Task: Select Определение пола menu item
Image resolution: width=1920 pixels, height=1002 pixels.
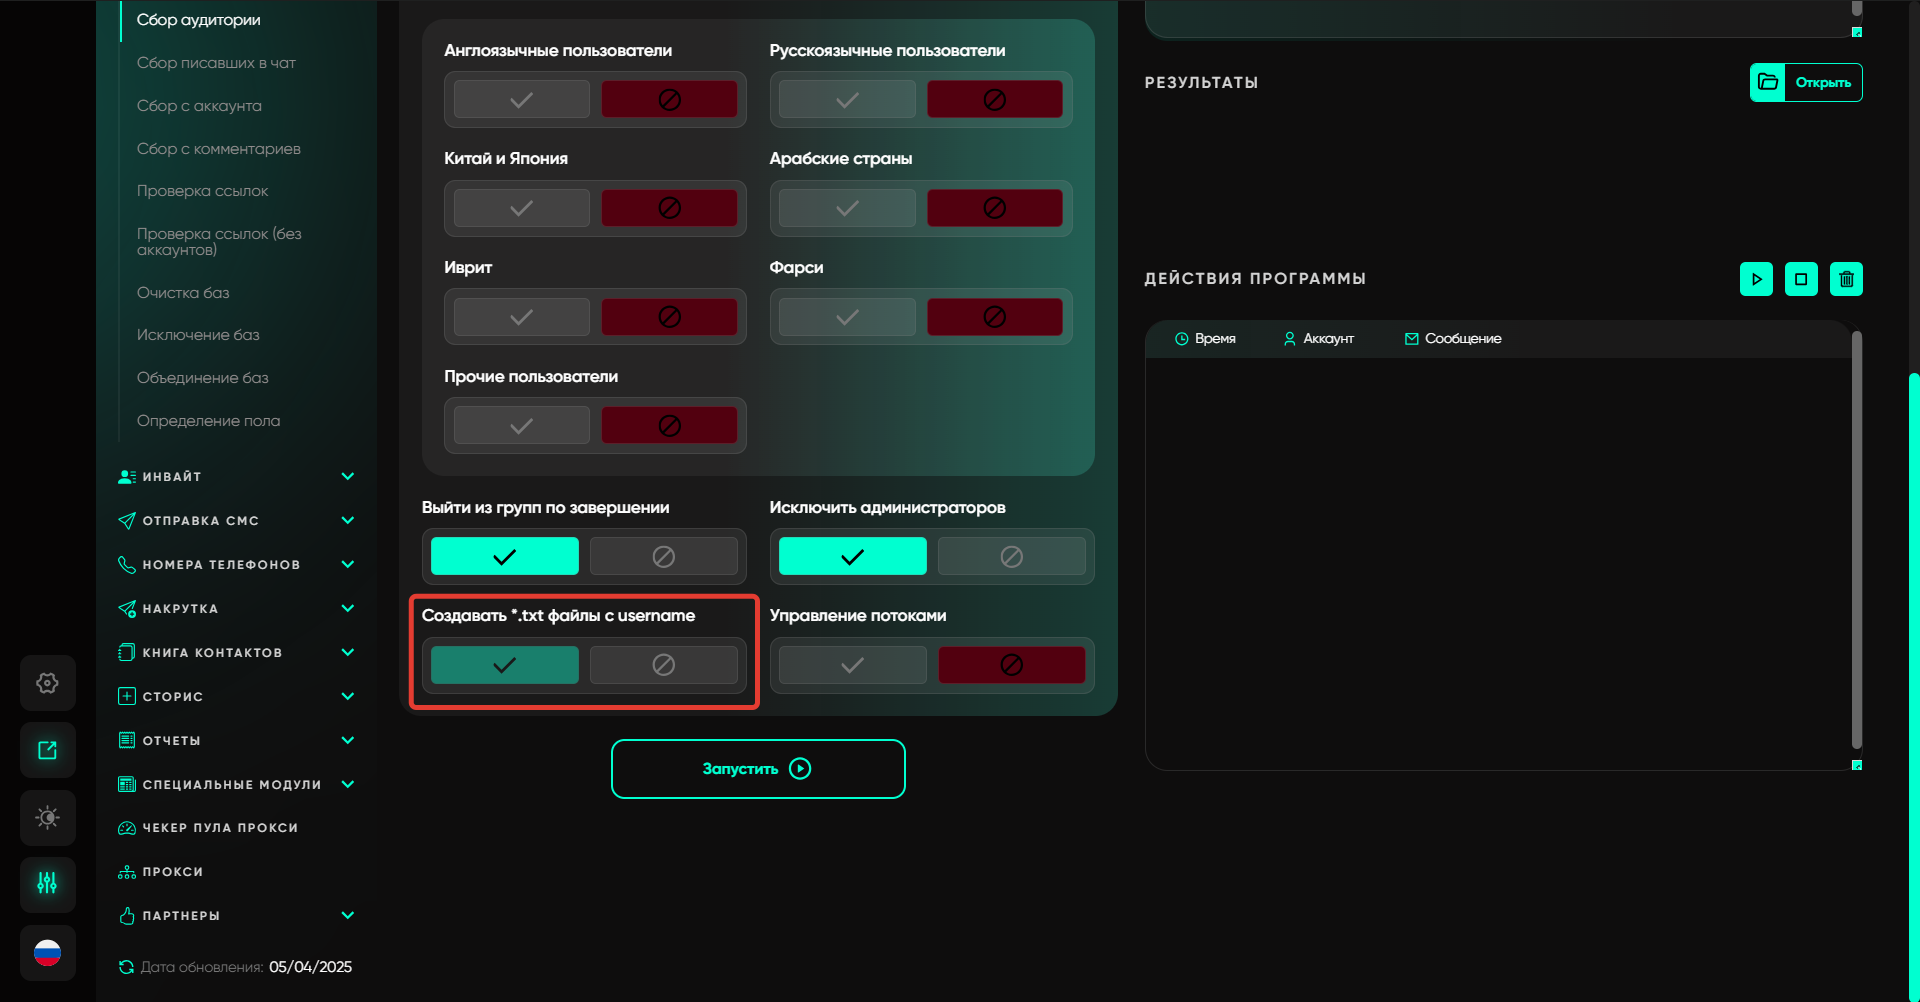Action: pyautogui.click(x=208, y=421)
